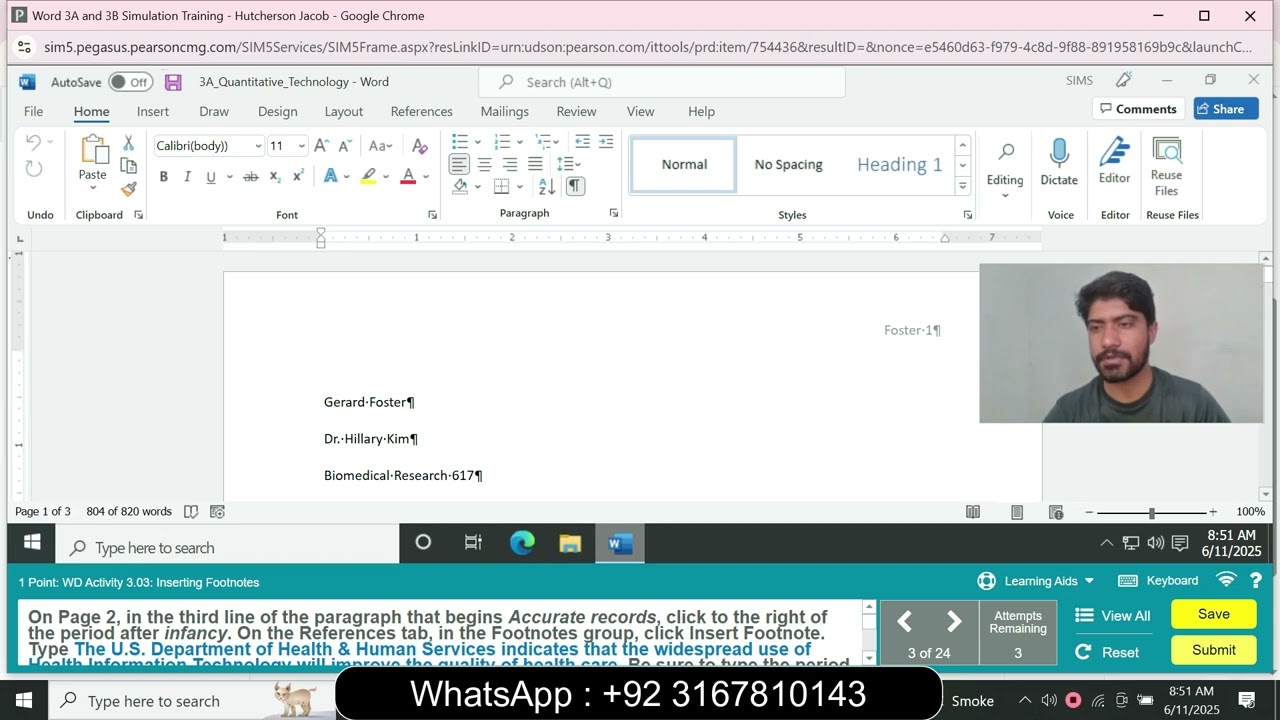Image resolution: width=1280 pixels, height=720 pixels.
Task: Open the Insert tab
Action: [153, 111]
